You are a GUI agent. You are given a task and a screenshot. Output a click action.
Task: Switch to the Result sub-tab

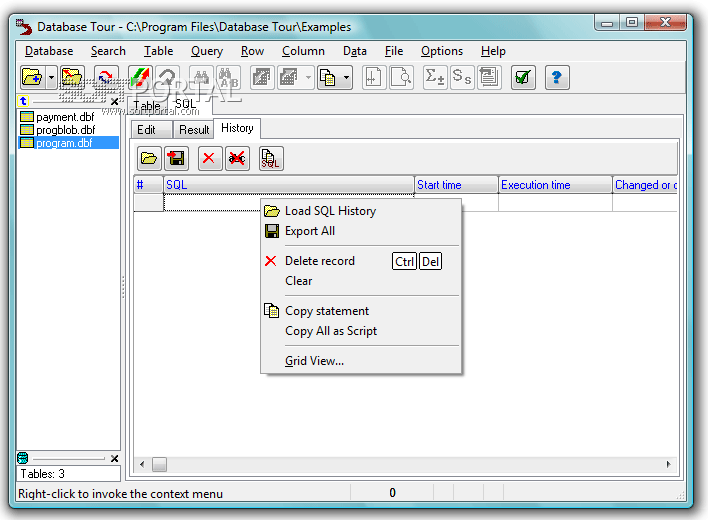tap(194, 130)
